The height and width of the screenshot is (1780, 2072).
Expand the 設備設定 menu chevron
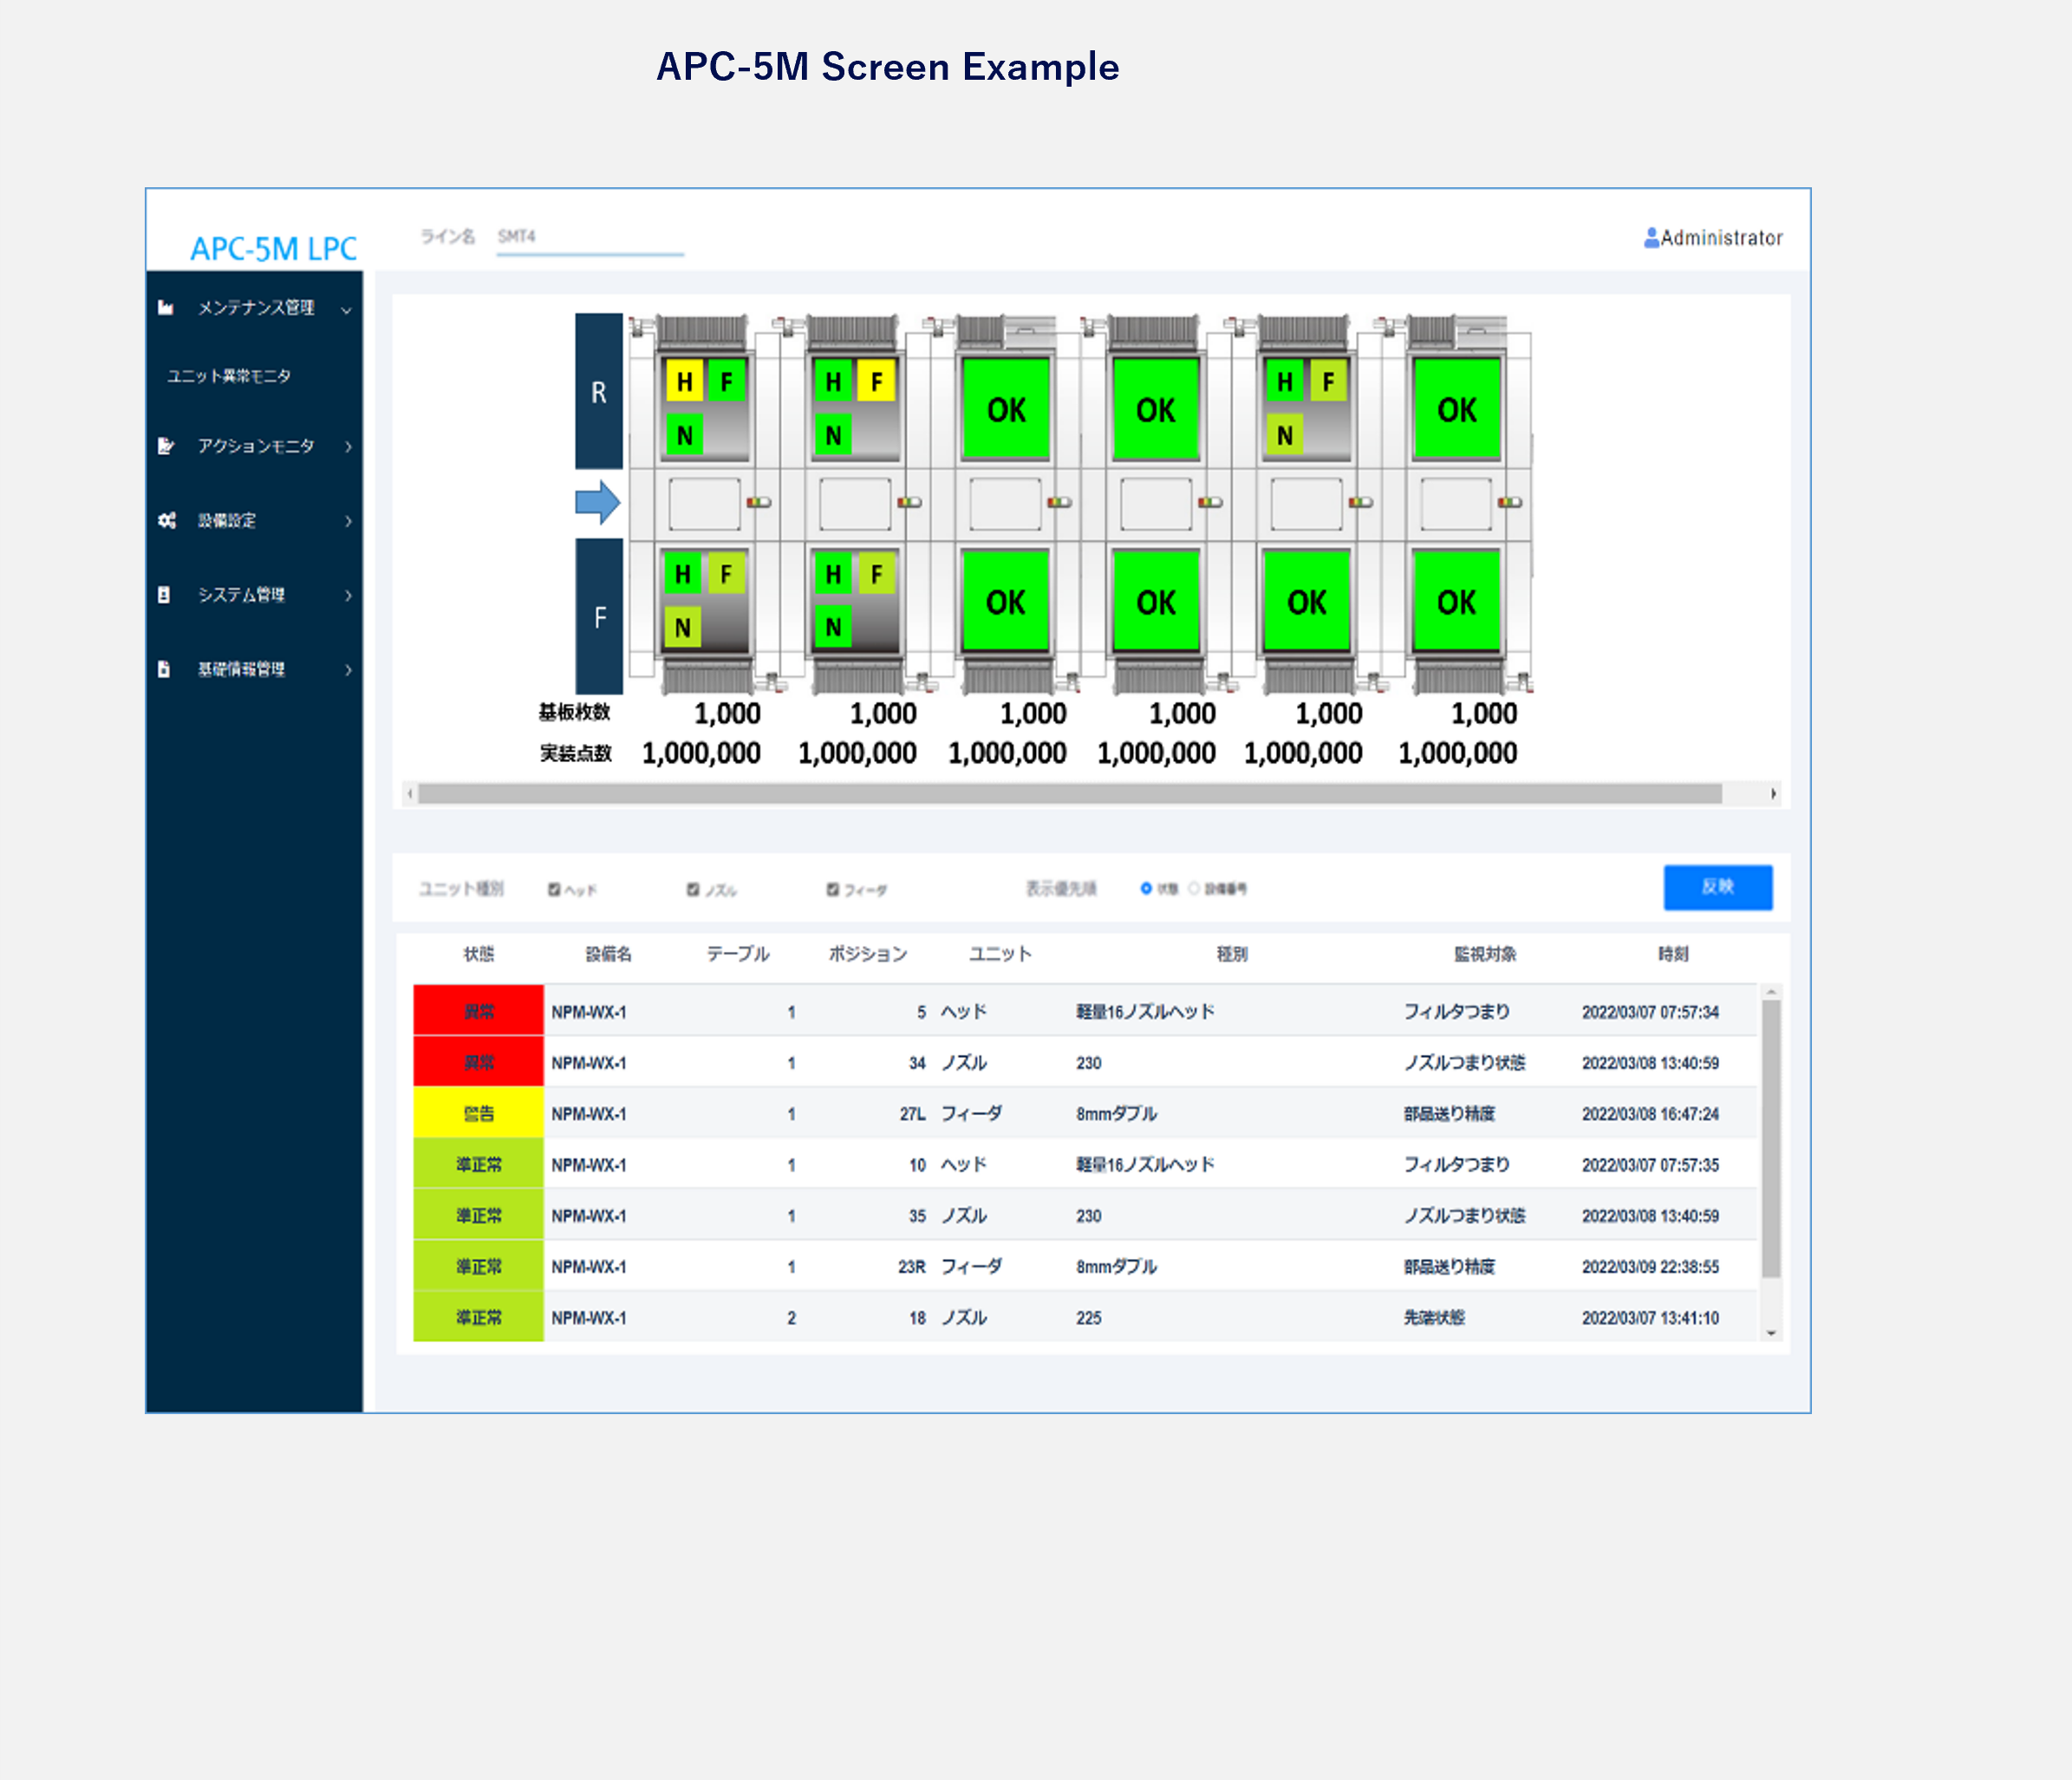[x=348, y=521]
